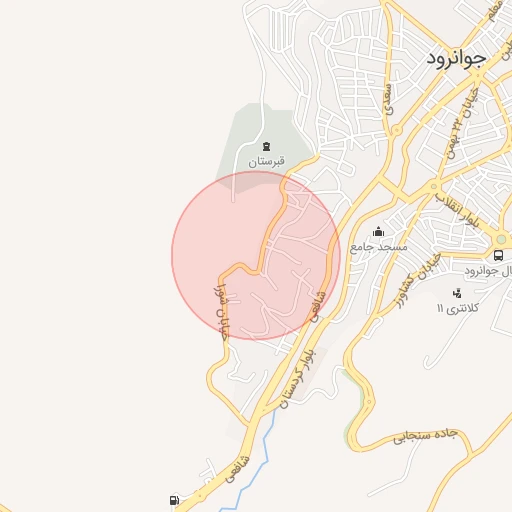Click the جوانرود city name label
The image size is (512, 512).
pyautogui.click(x=456, y=59)
